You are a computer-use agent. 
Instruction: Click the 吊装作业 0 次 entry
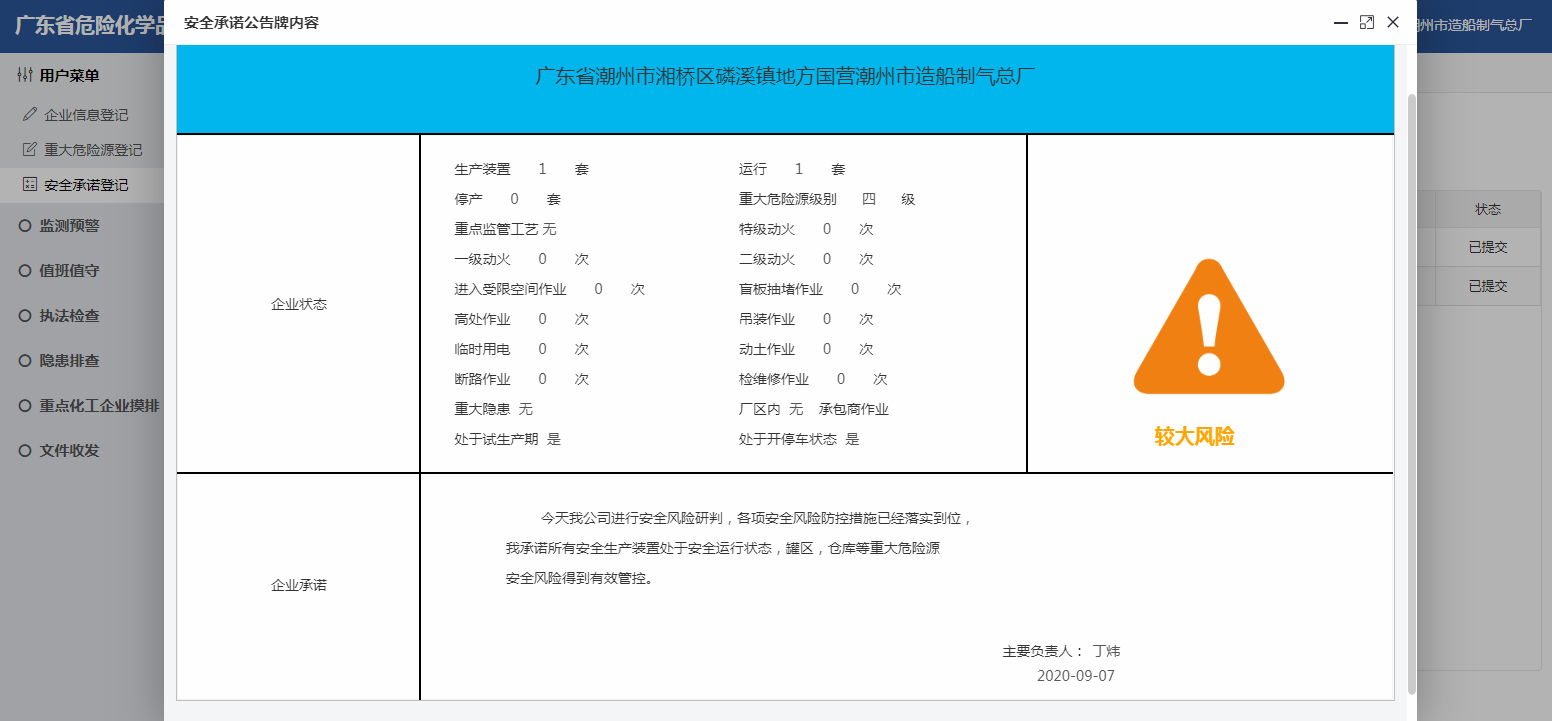pos(806,319)
